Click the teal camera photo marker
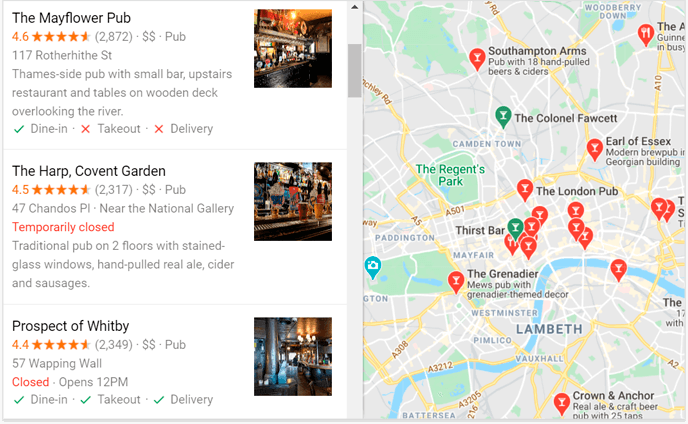This screenshot has height=424, width=688. click(x=373, y=267)
